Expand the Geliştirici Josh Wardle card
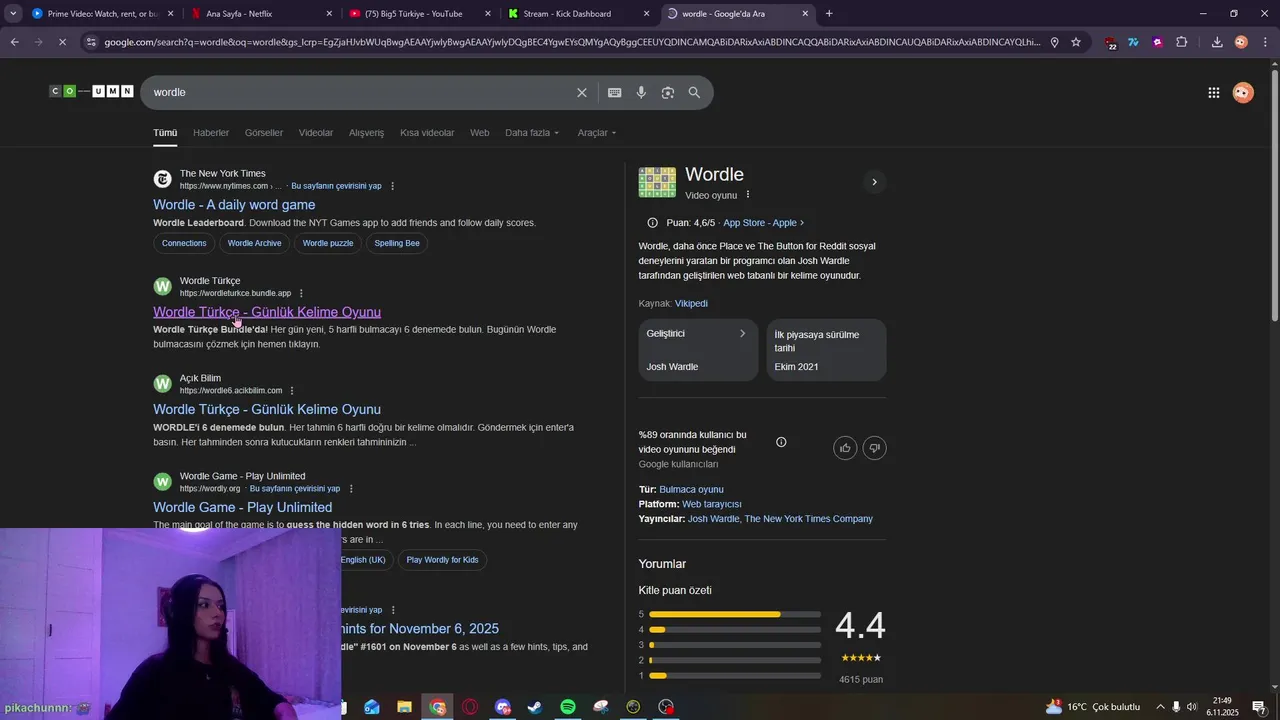 (698, 350)
